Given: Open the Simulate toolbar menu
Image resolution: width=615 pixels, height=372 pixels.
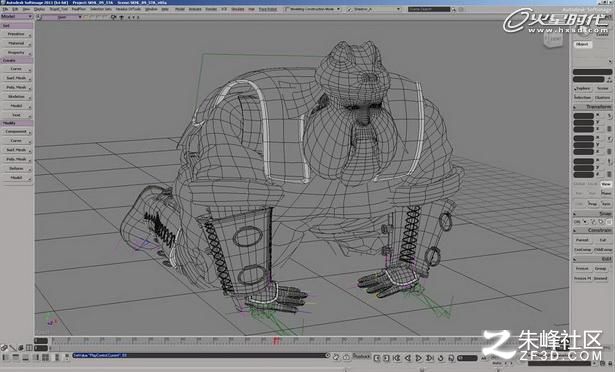Looking at the screenshot, I should 238,9.
